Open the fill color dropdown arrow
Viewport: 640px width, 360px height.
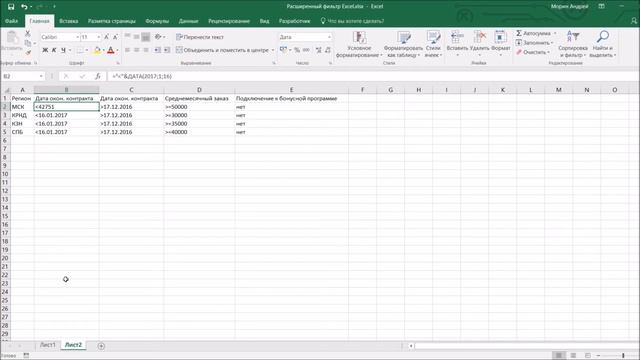(103, 50)
